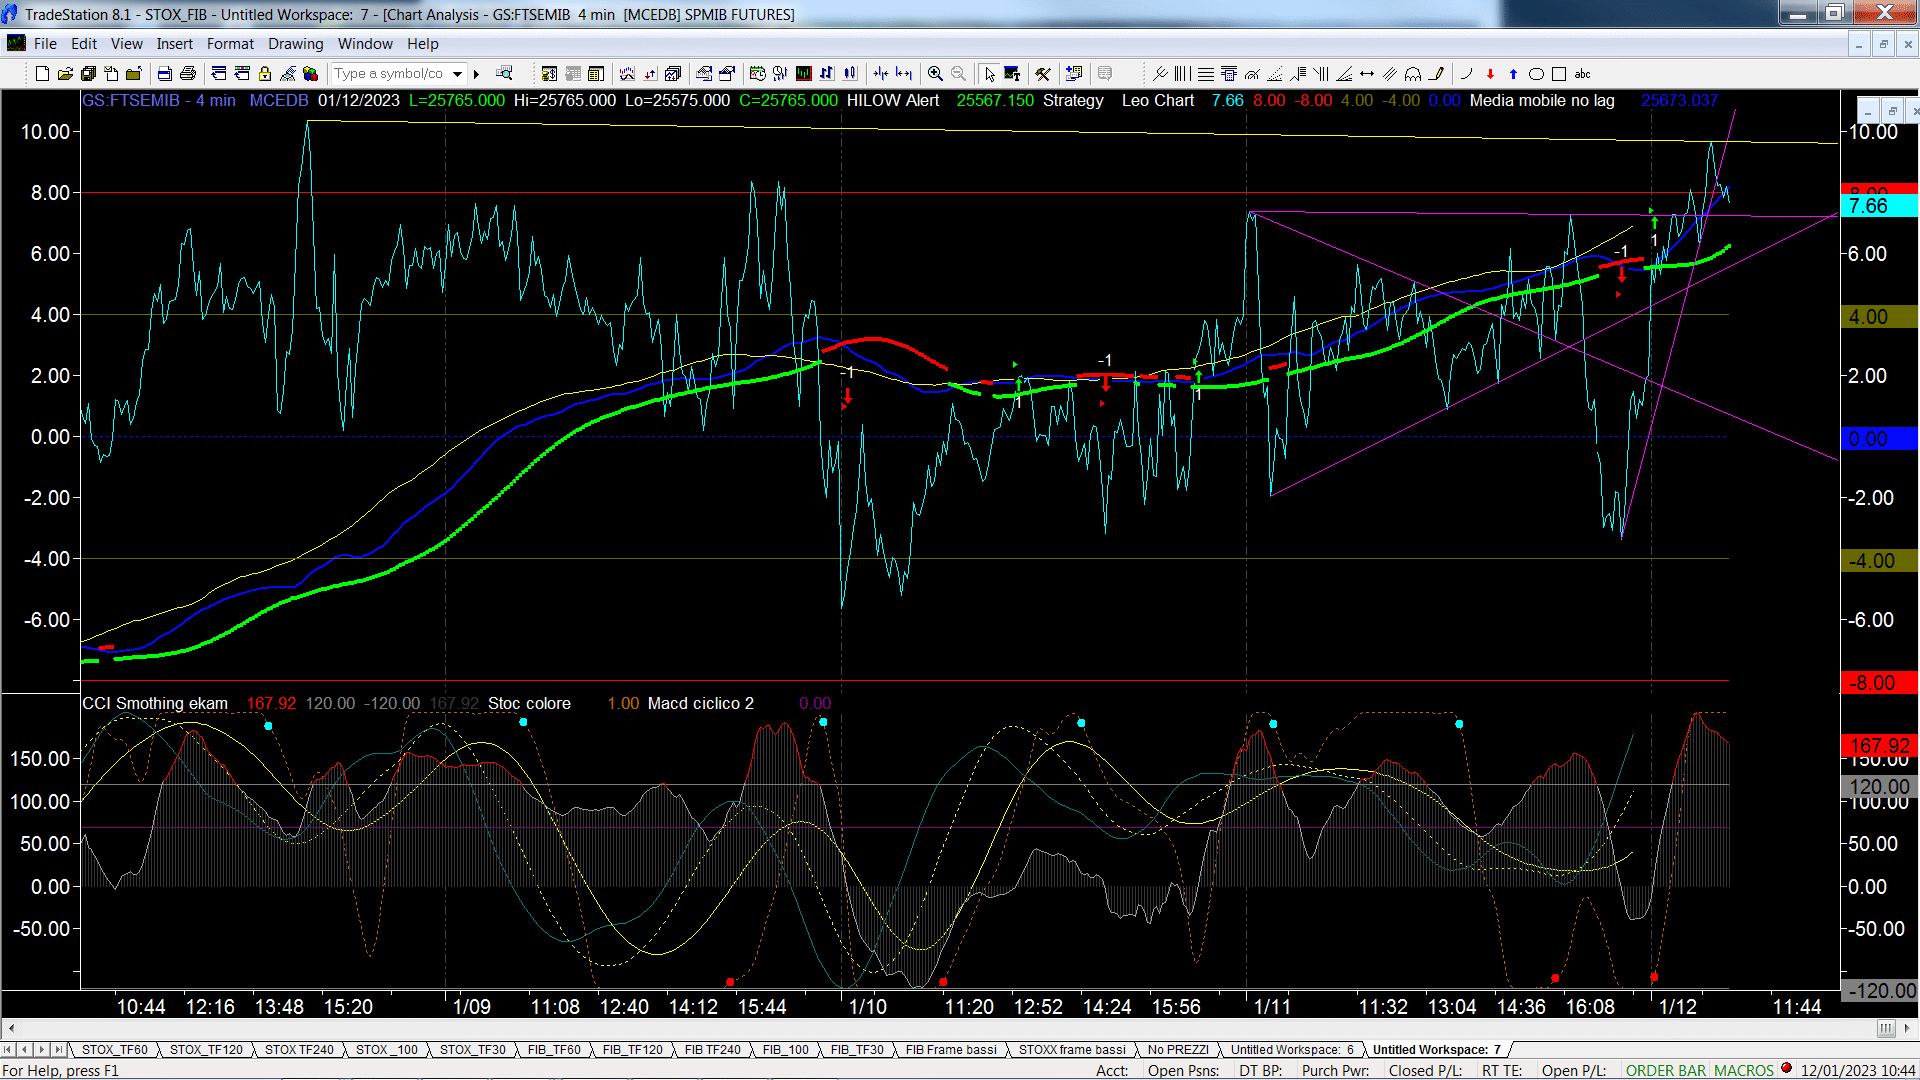The width and height of the screenshot is (1920, 1080).
Task: Click the 167.92 CCI value label on axis
Action: [1879, 746]
